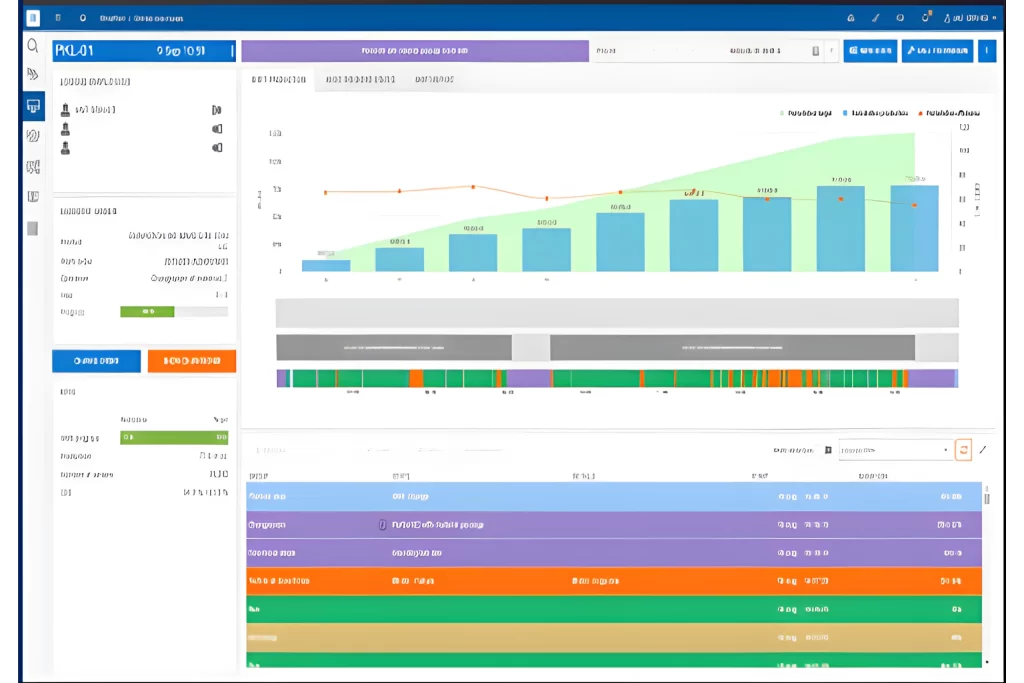Click the orange-outlined refresh icon above table
The height and width of the screenshot is (683, 1024).
point(963,450)
